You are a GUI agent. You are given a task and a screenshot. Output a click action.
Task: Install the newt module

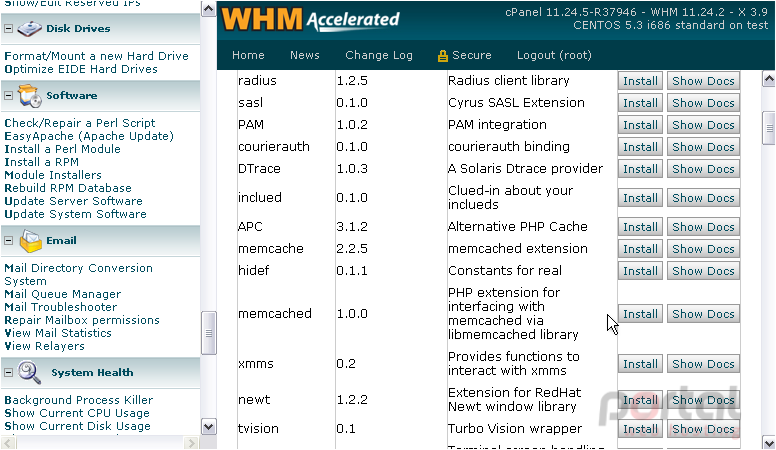click(640, 400)
